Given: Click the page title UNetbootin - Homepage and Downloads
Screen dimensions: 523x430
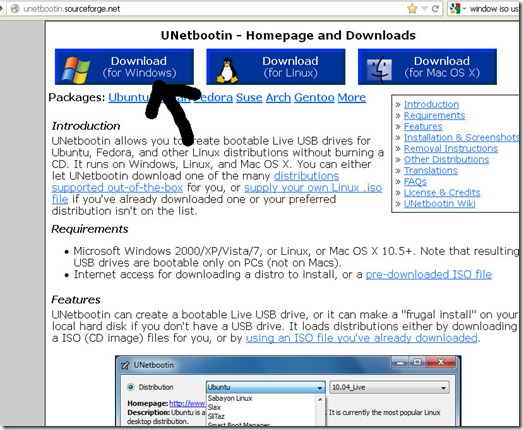Looking at the screenshot, I should [x=288, y=35].
